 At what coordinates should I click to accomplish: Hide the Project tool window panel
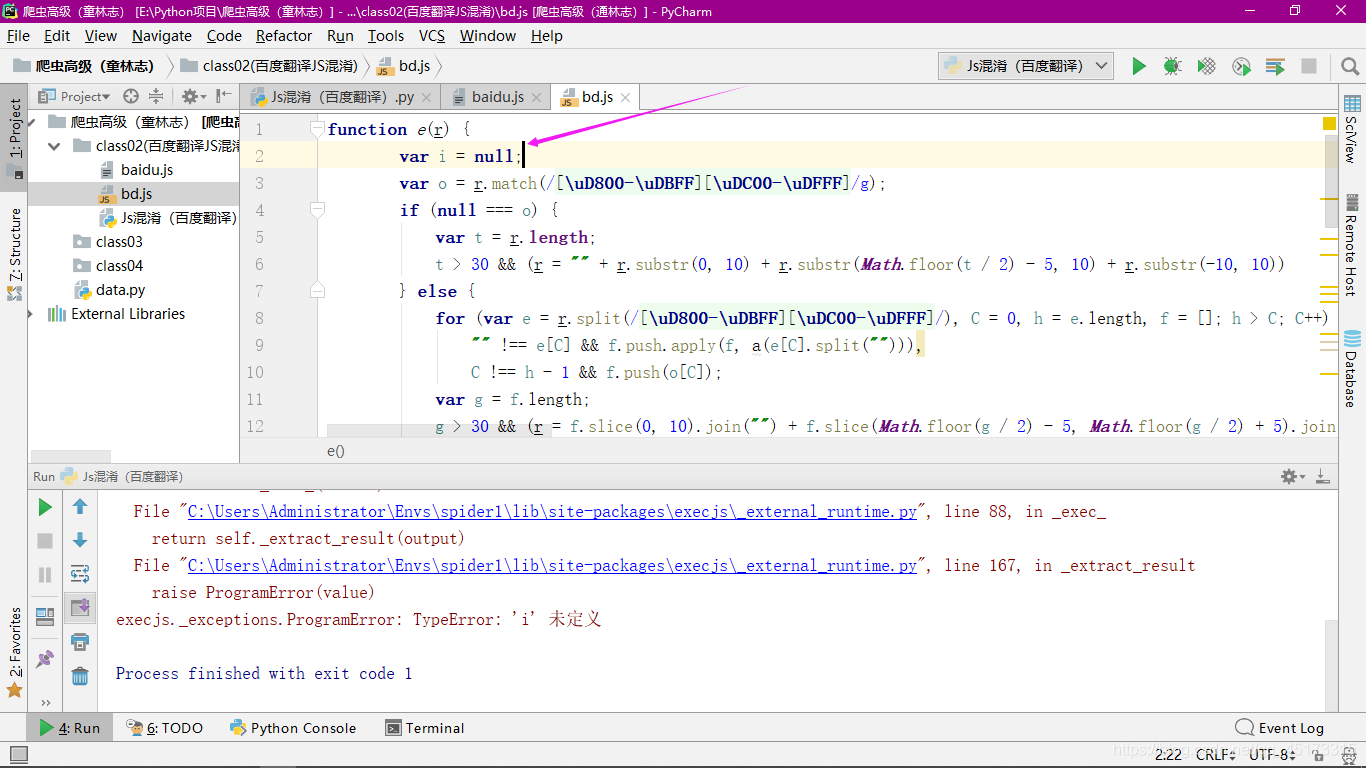[x=224, y=96]
